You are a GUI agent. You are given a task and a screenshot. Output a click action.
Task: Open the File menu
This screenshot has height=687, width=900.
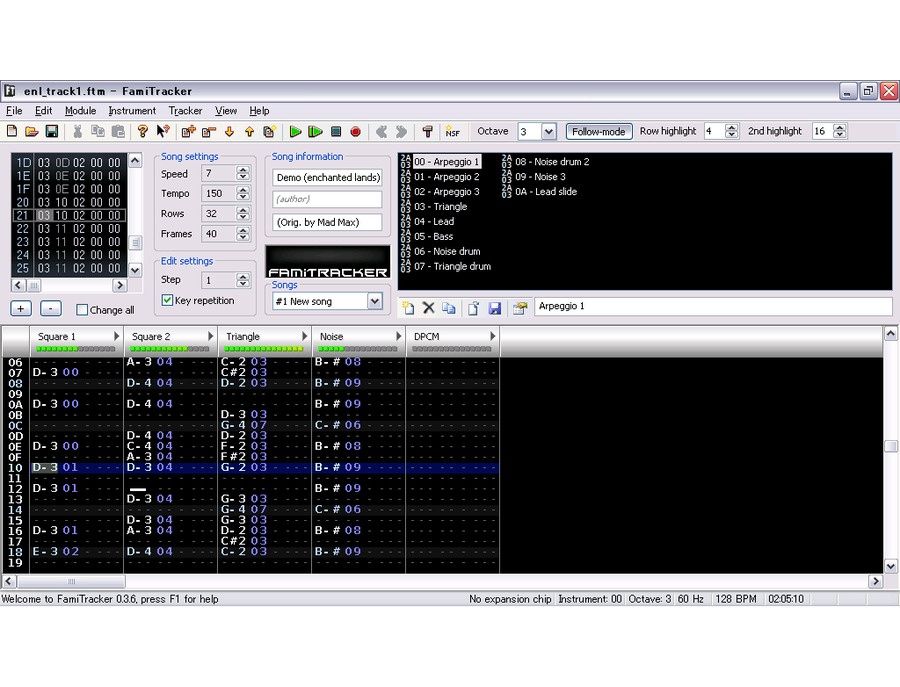pos(14,111)
